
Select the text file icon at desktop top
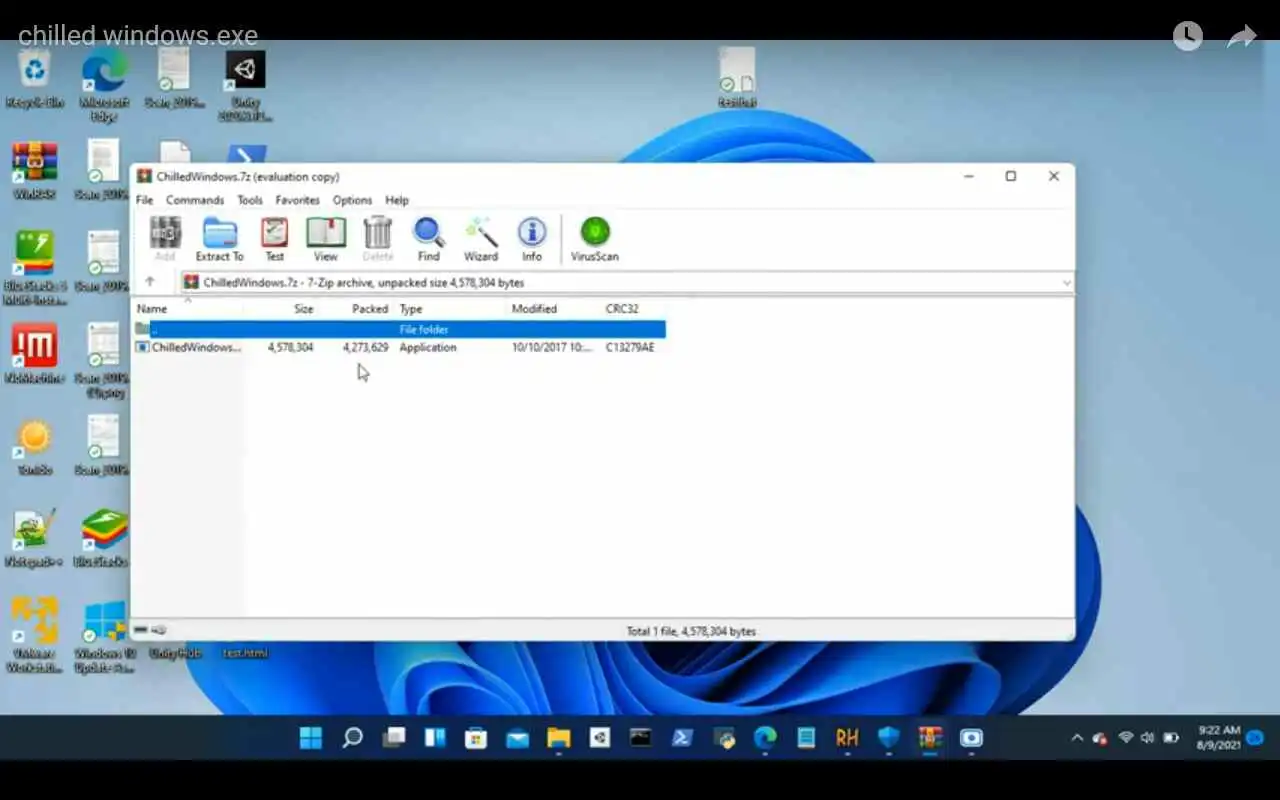click(737, 78)
